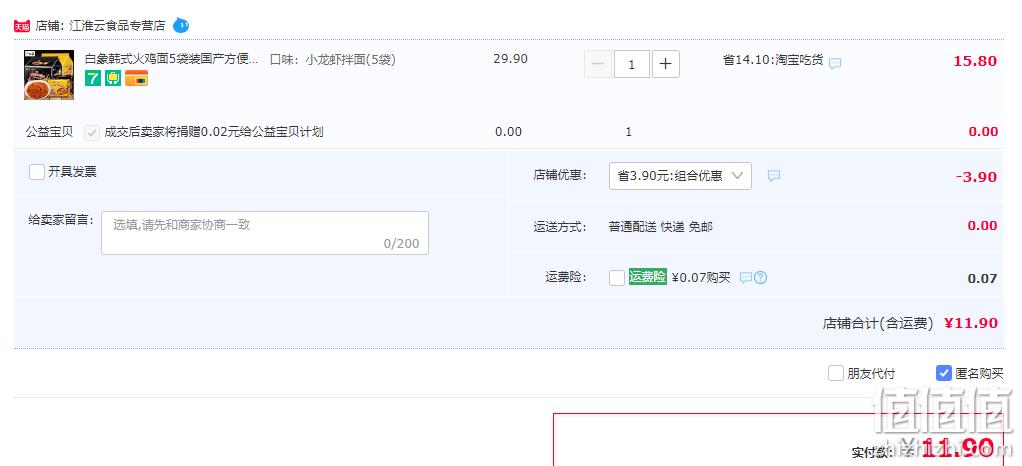Click the 给卖家留言 message text box
Viewport: 1022px width, 466px height.
point(265,233)
